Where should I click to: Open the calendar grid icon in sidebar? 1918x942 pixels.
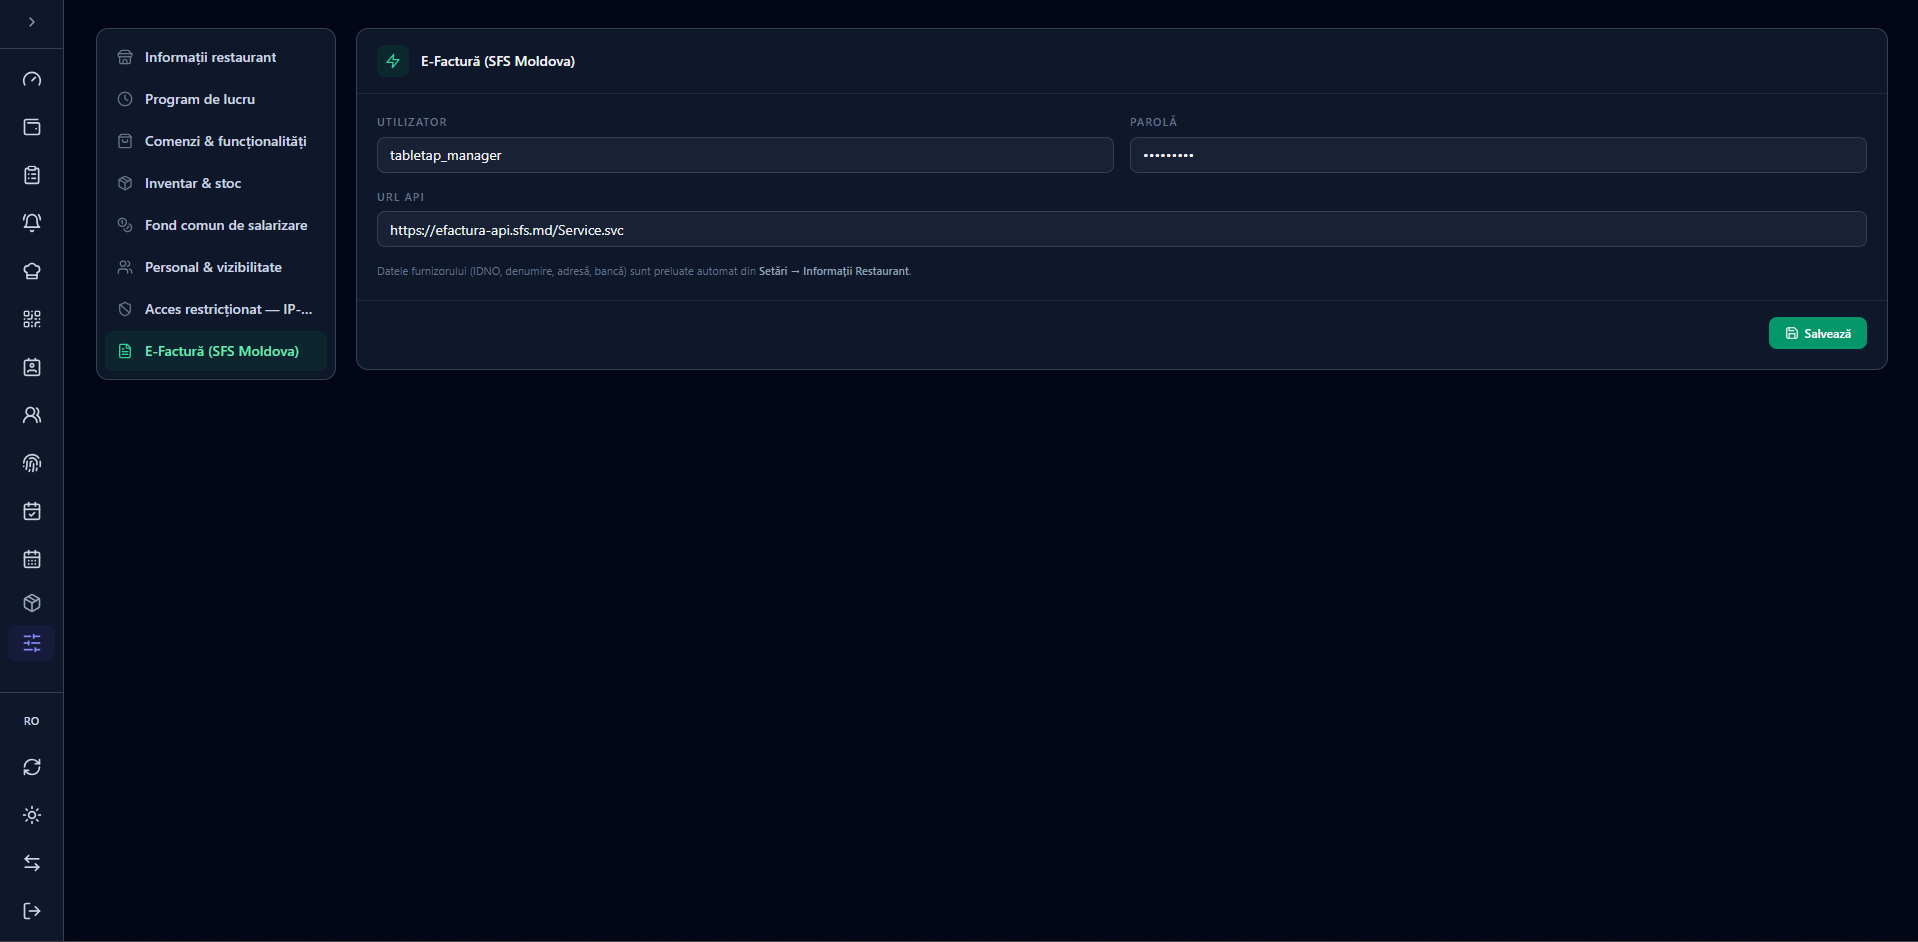pos(32,559)
